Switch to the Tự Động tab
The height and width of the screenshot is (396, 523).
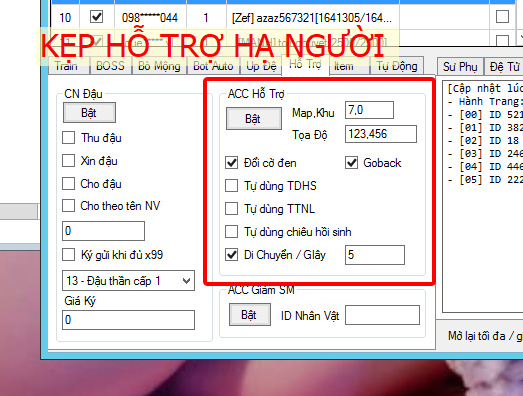click(397, 66)
